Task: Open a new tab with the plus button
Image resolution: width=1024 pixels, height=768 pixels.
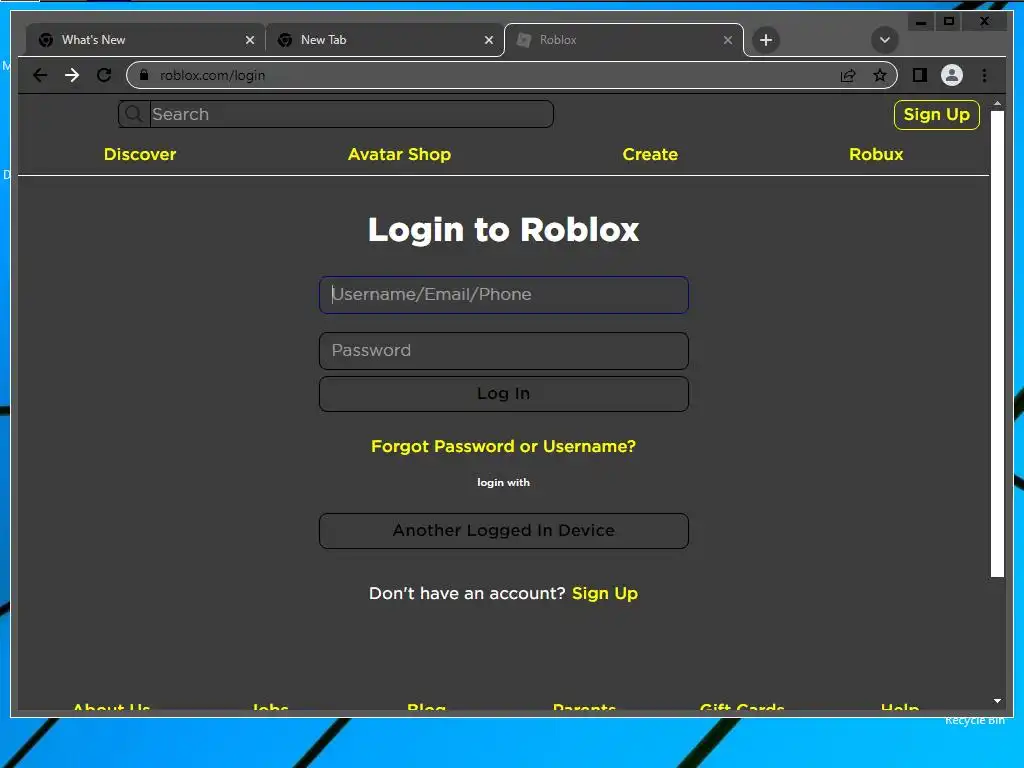Action: point(765,40)
